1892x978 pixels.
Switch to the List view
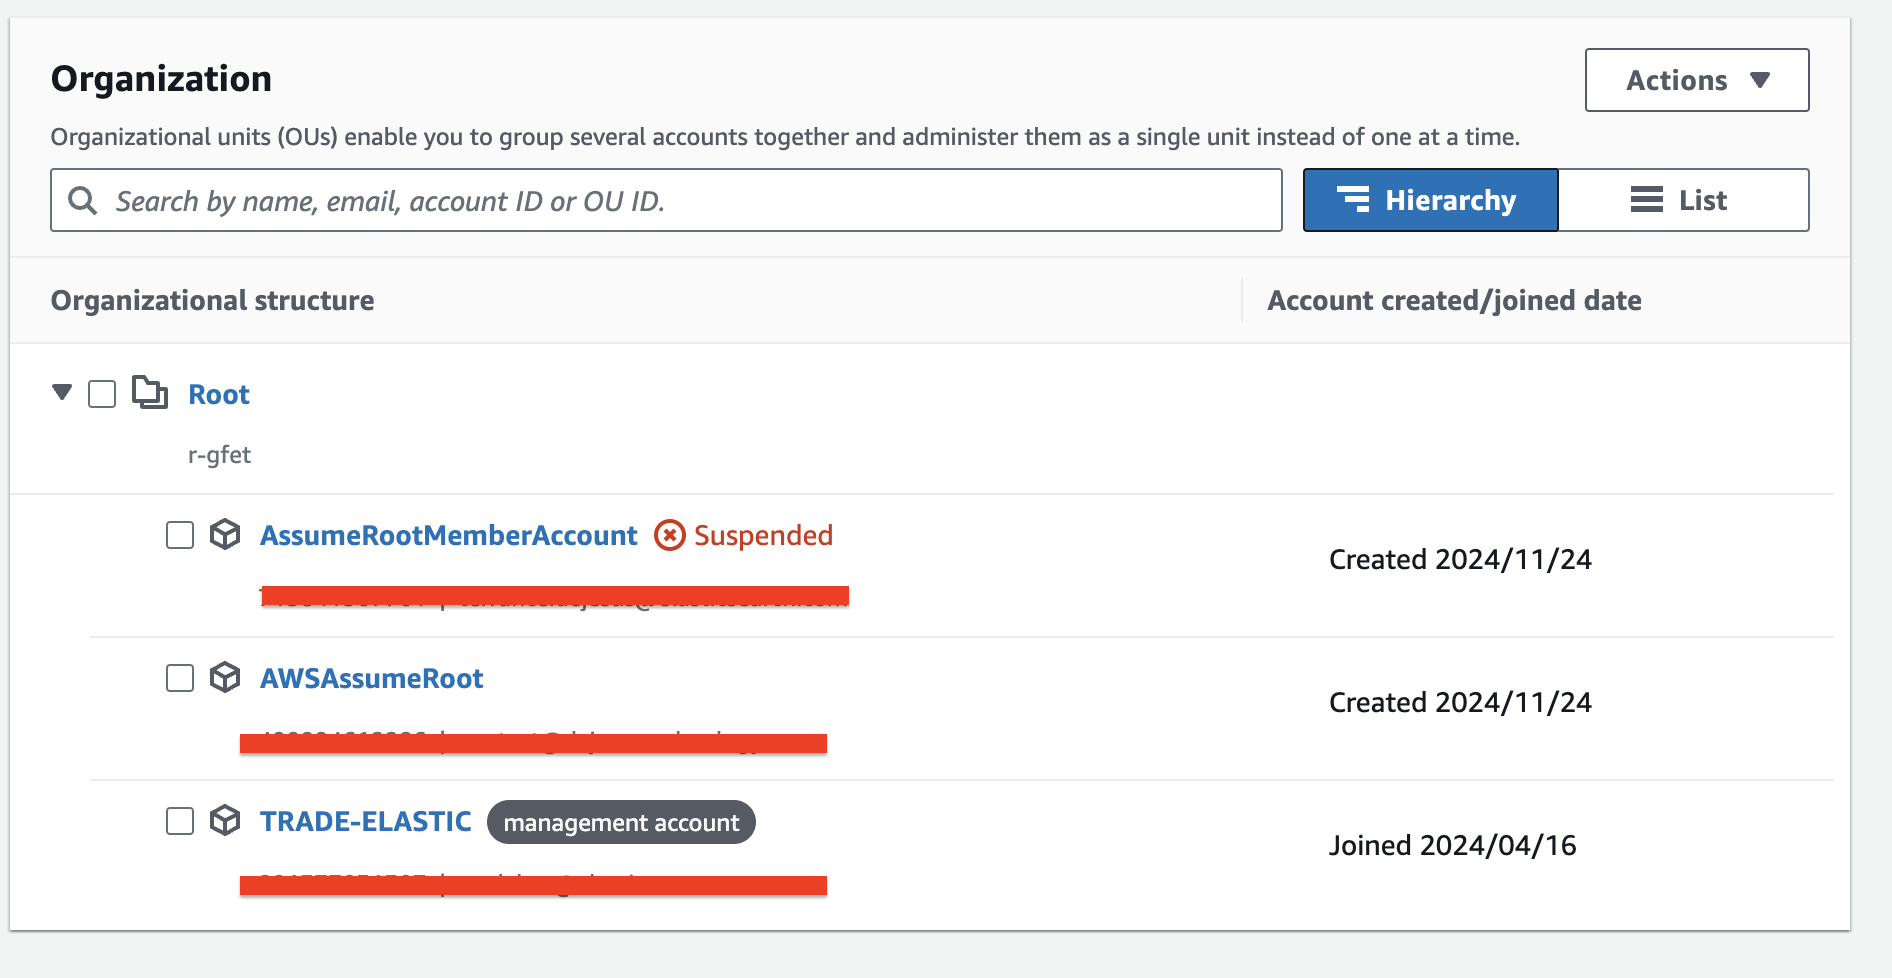click(x=1683, y=200)
